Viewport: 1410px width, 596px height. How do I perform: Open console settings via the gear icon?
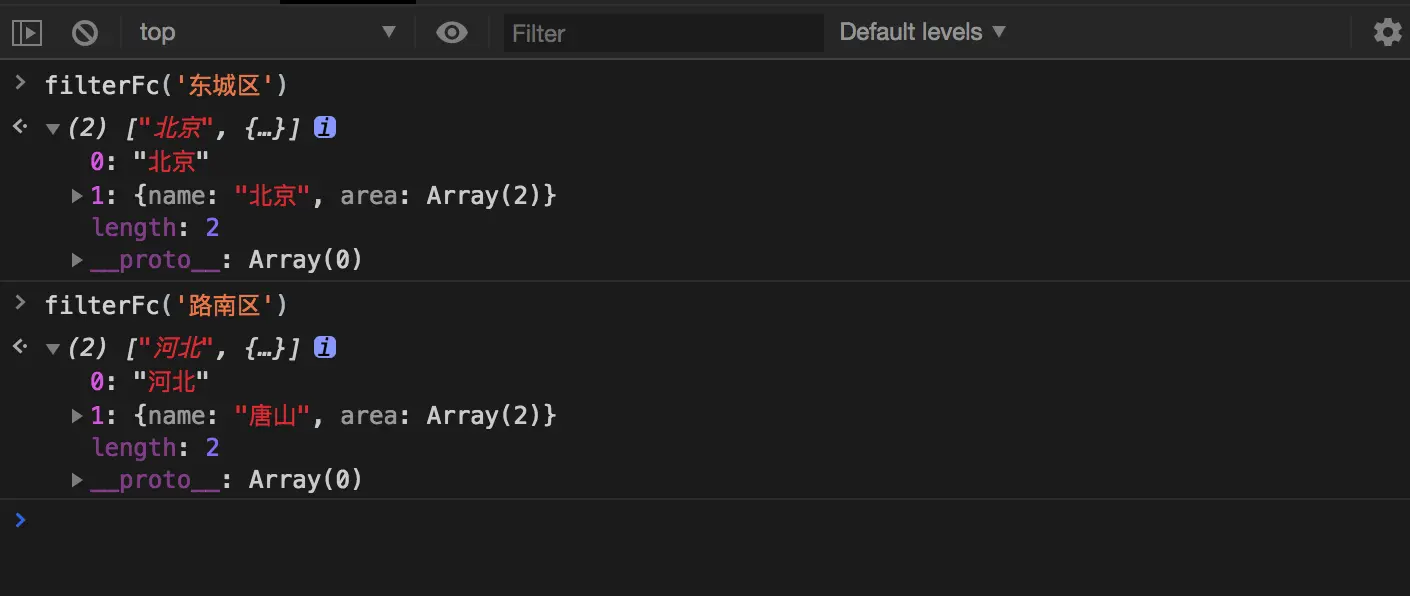(1387, 32)
